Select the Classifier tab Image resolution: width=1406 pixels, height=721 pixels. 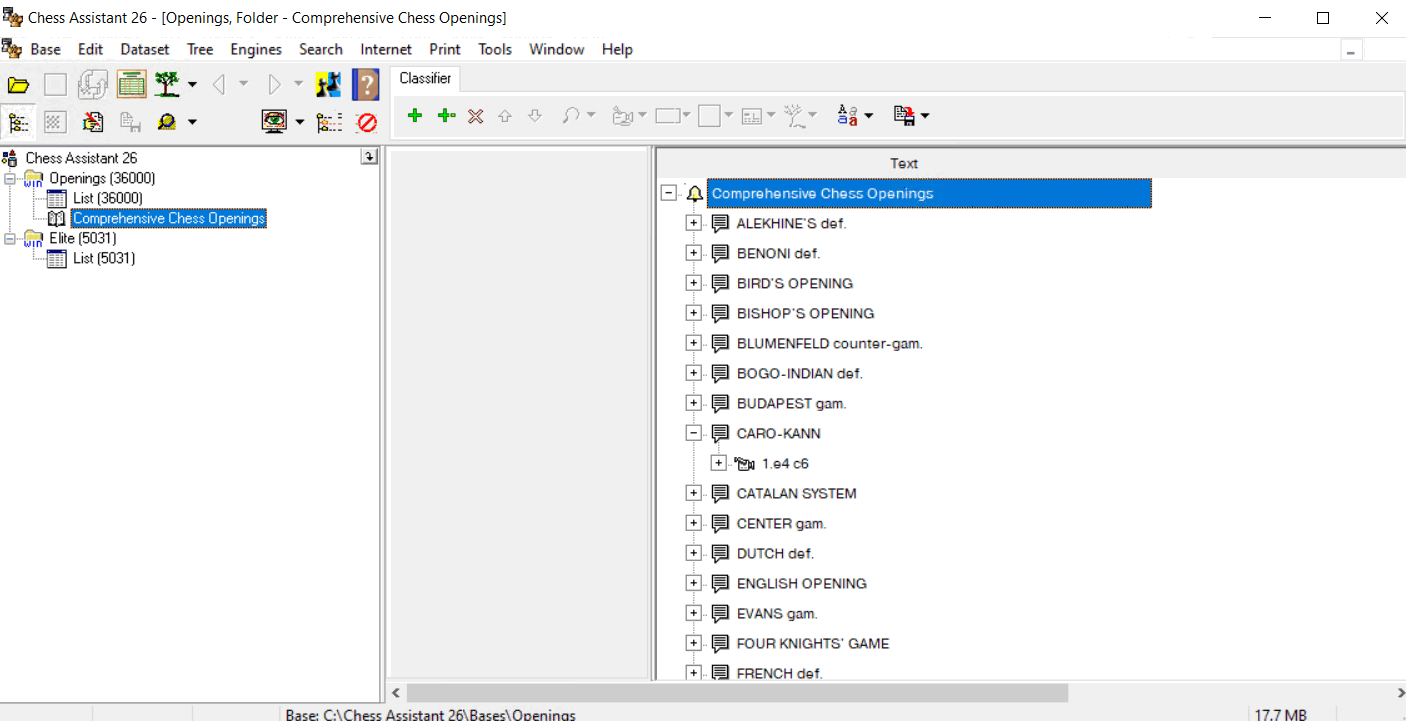(425, 78)
